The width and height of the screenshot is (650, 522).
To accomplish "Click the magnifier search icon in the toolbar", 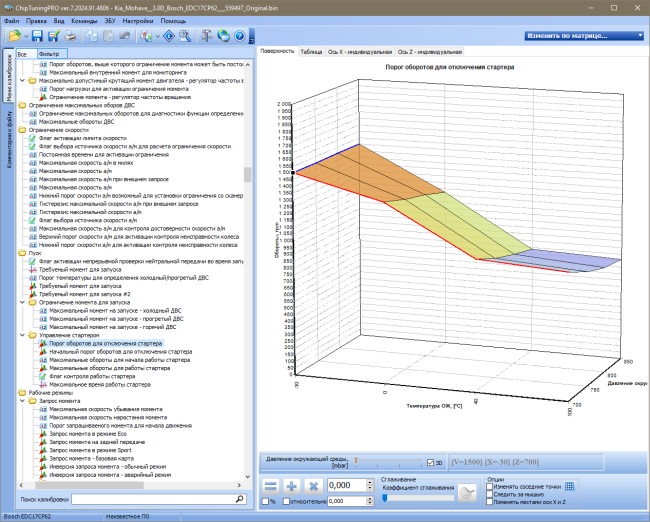I will [185, 36].
